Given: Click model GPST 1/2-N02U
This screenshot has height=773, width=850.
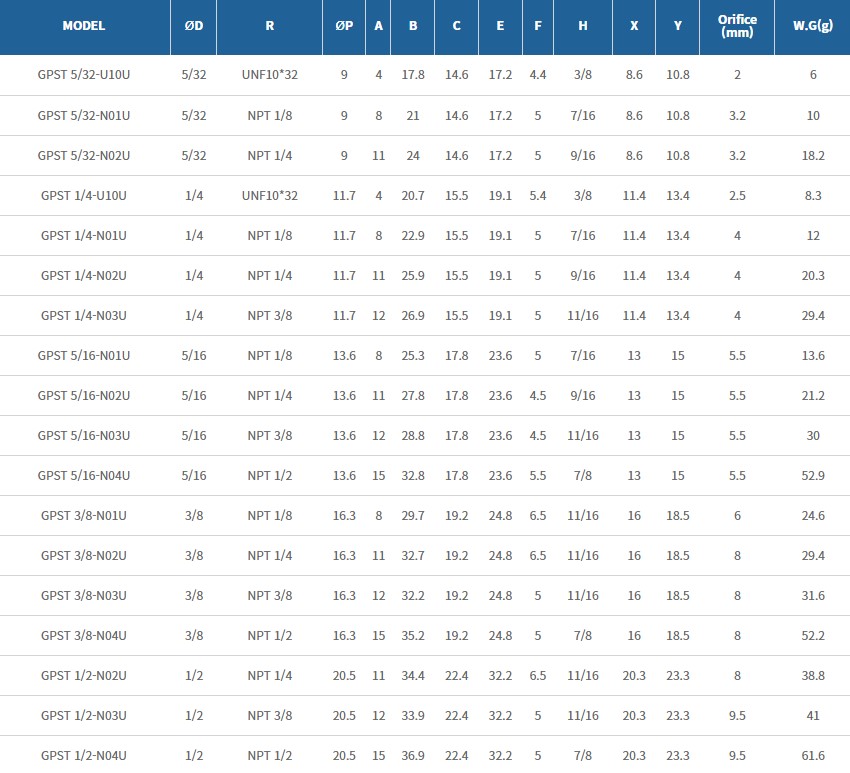Looking at the screenshot, I should click(x=84, y=675).
